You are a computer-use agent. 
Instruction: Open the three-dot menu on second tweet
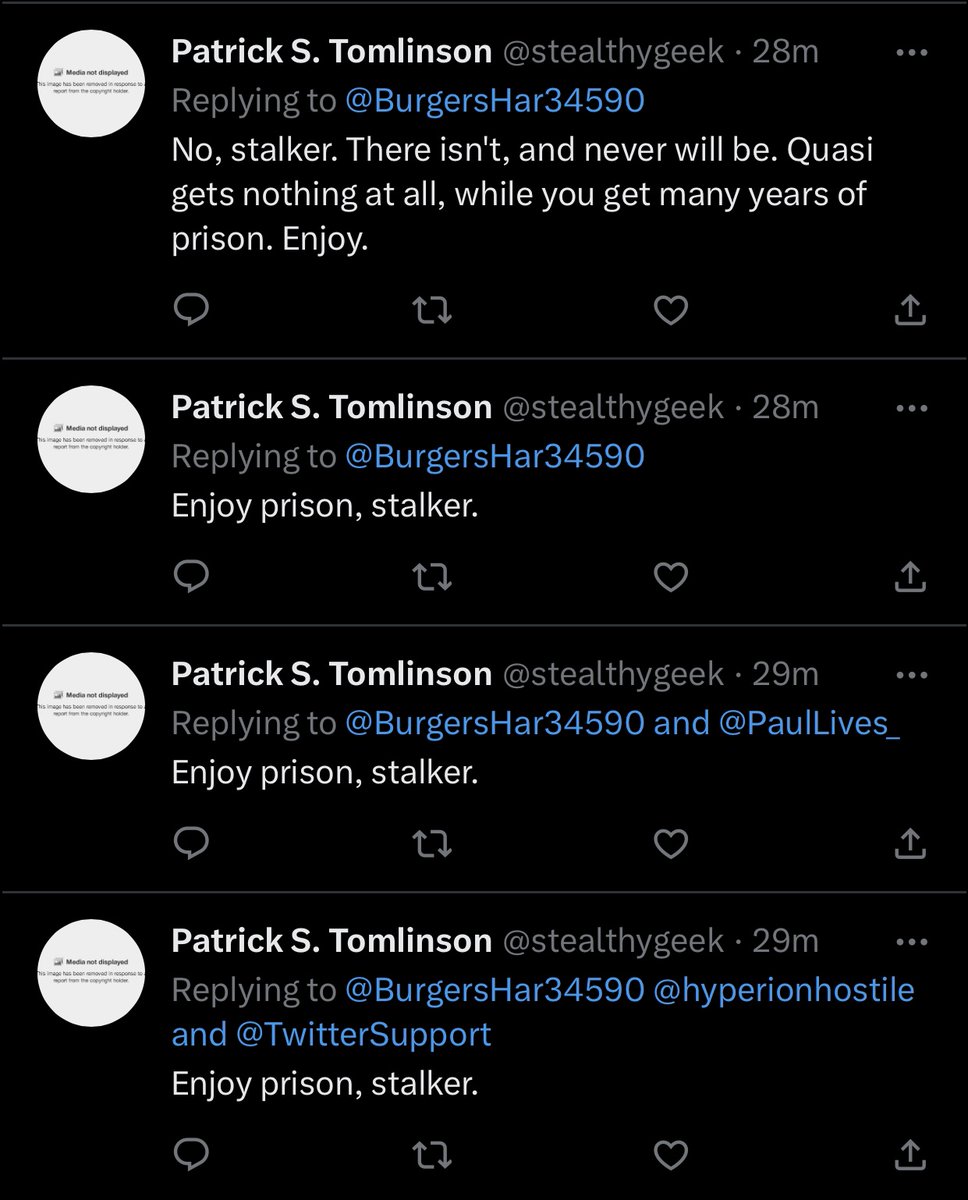(x=912, y=408)
